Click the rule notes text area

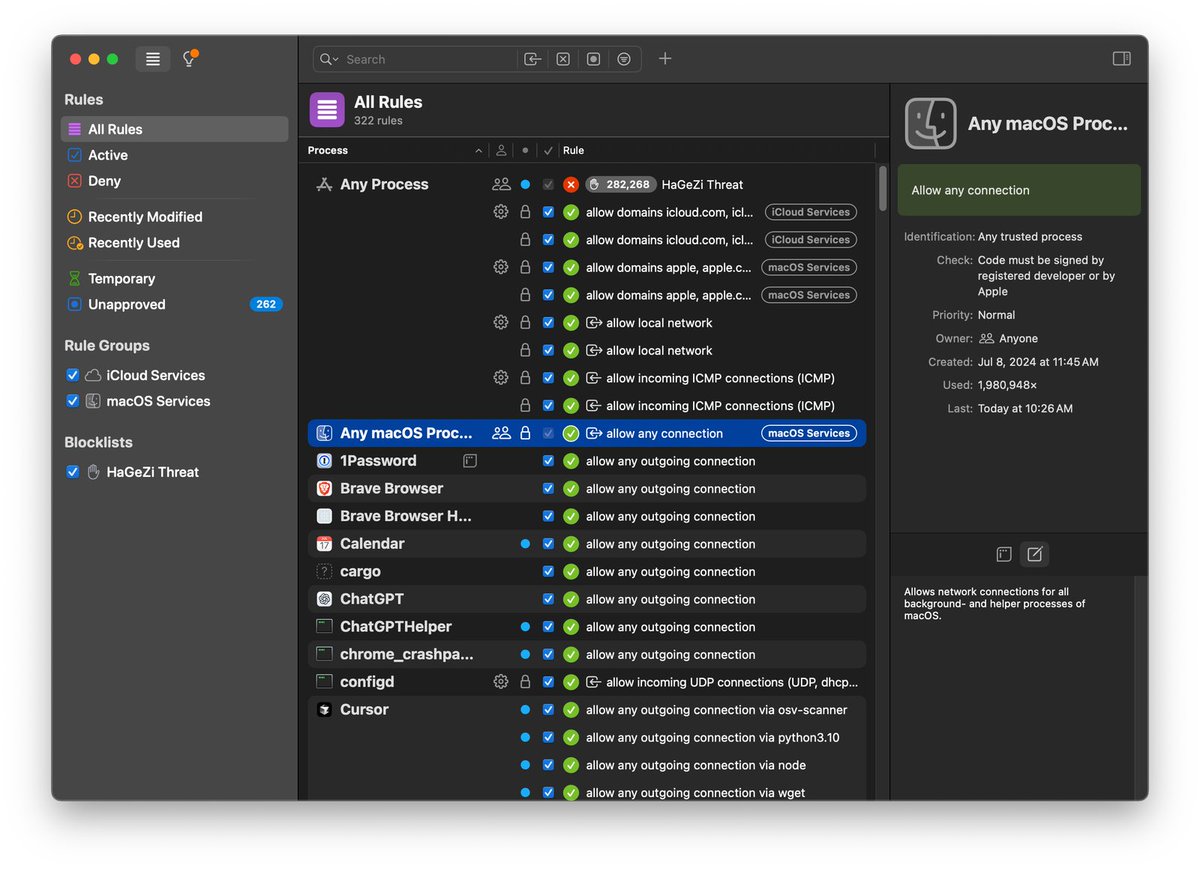[x=1012, y=687]
